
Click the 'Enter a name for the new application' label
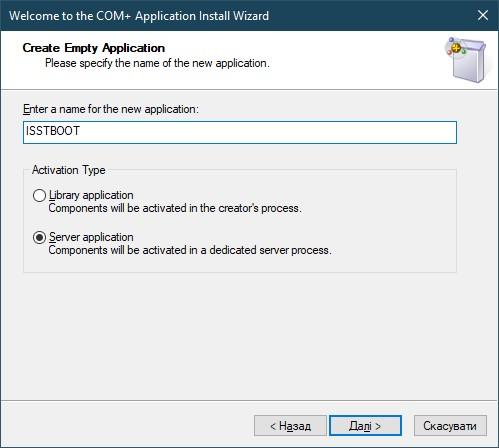coord(111,109)
